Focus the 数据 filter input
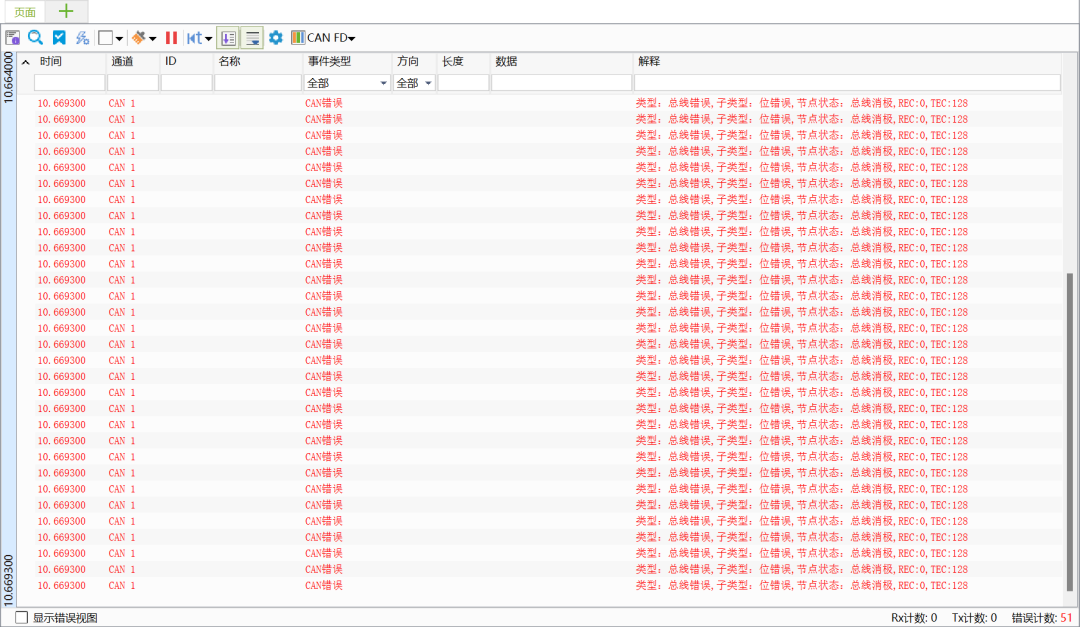Screen dimensions: 1080x627 click(x=561, y=83)
